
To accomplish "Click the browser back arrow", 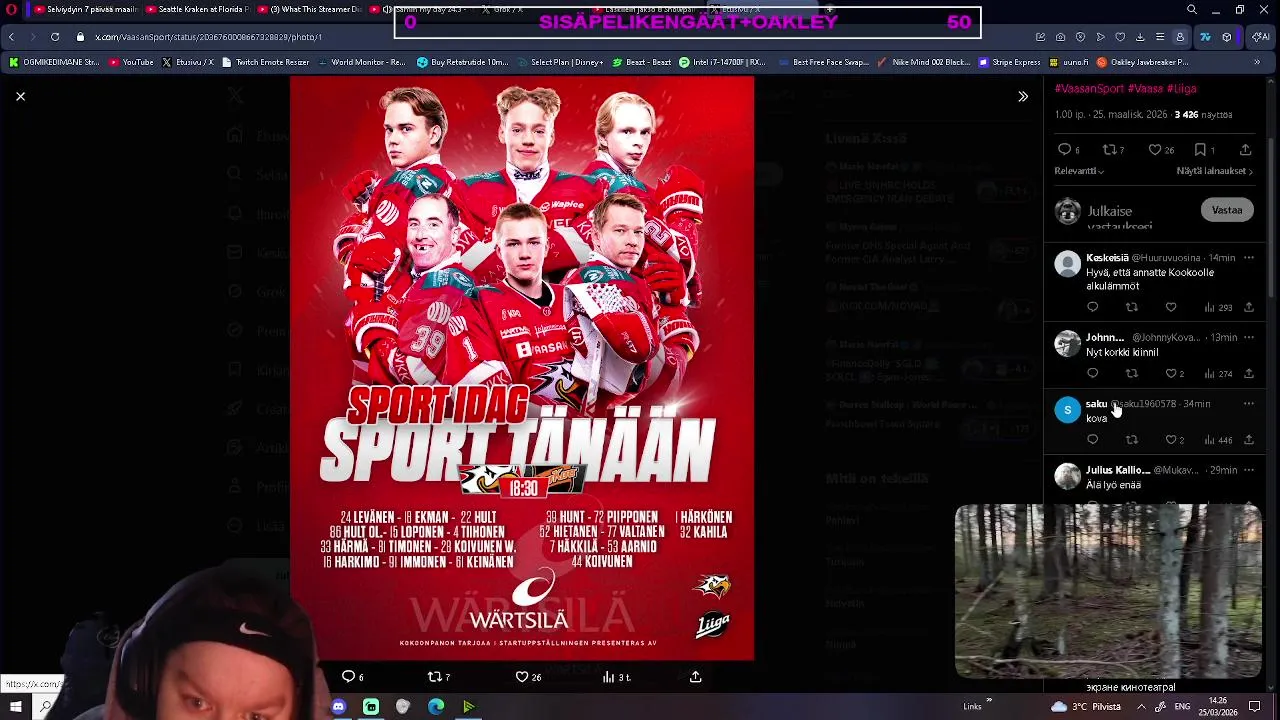I will point(11,37).
